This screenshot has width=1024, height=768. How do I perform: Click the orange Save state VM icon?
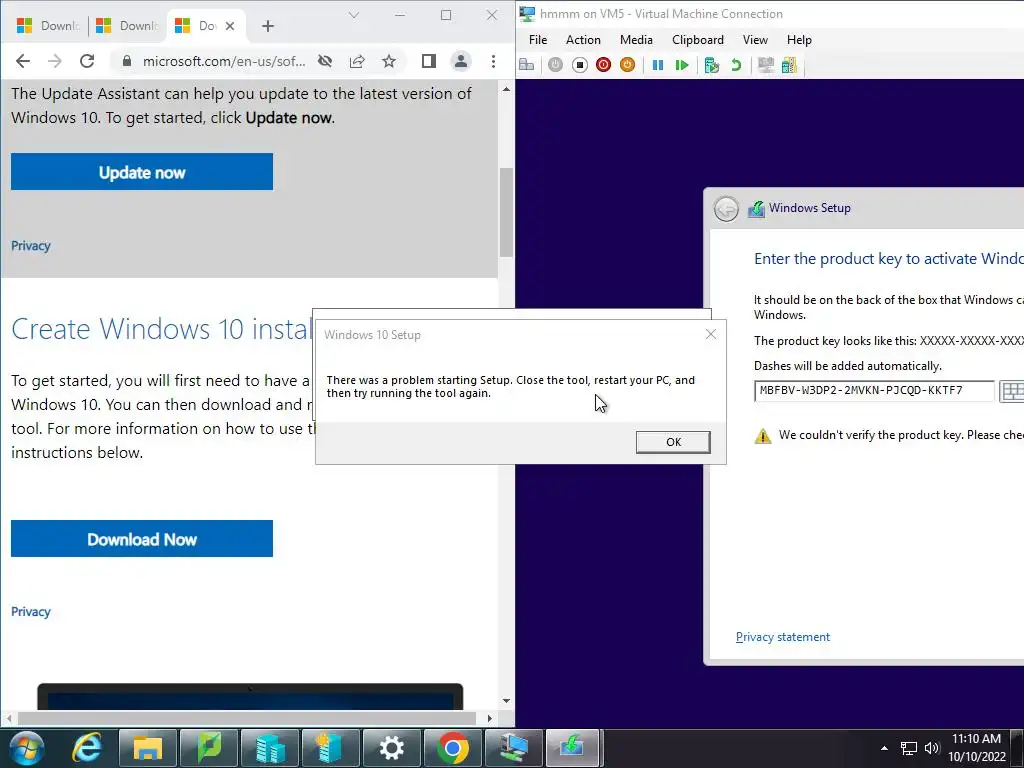point(628,65)
